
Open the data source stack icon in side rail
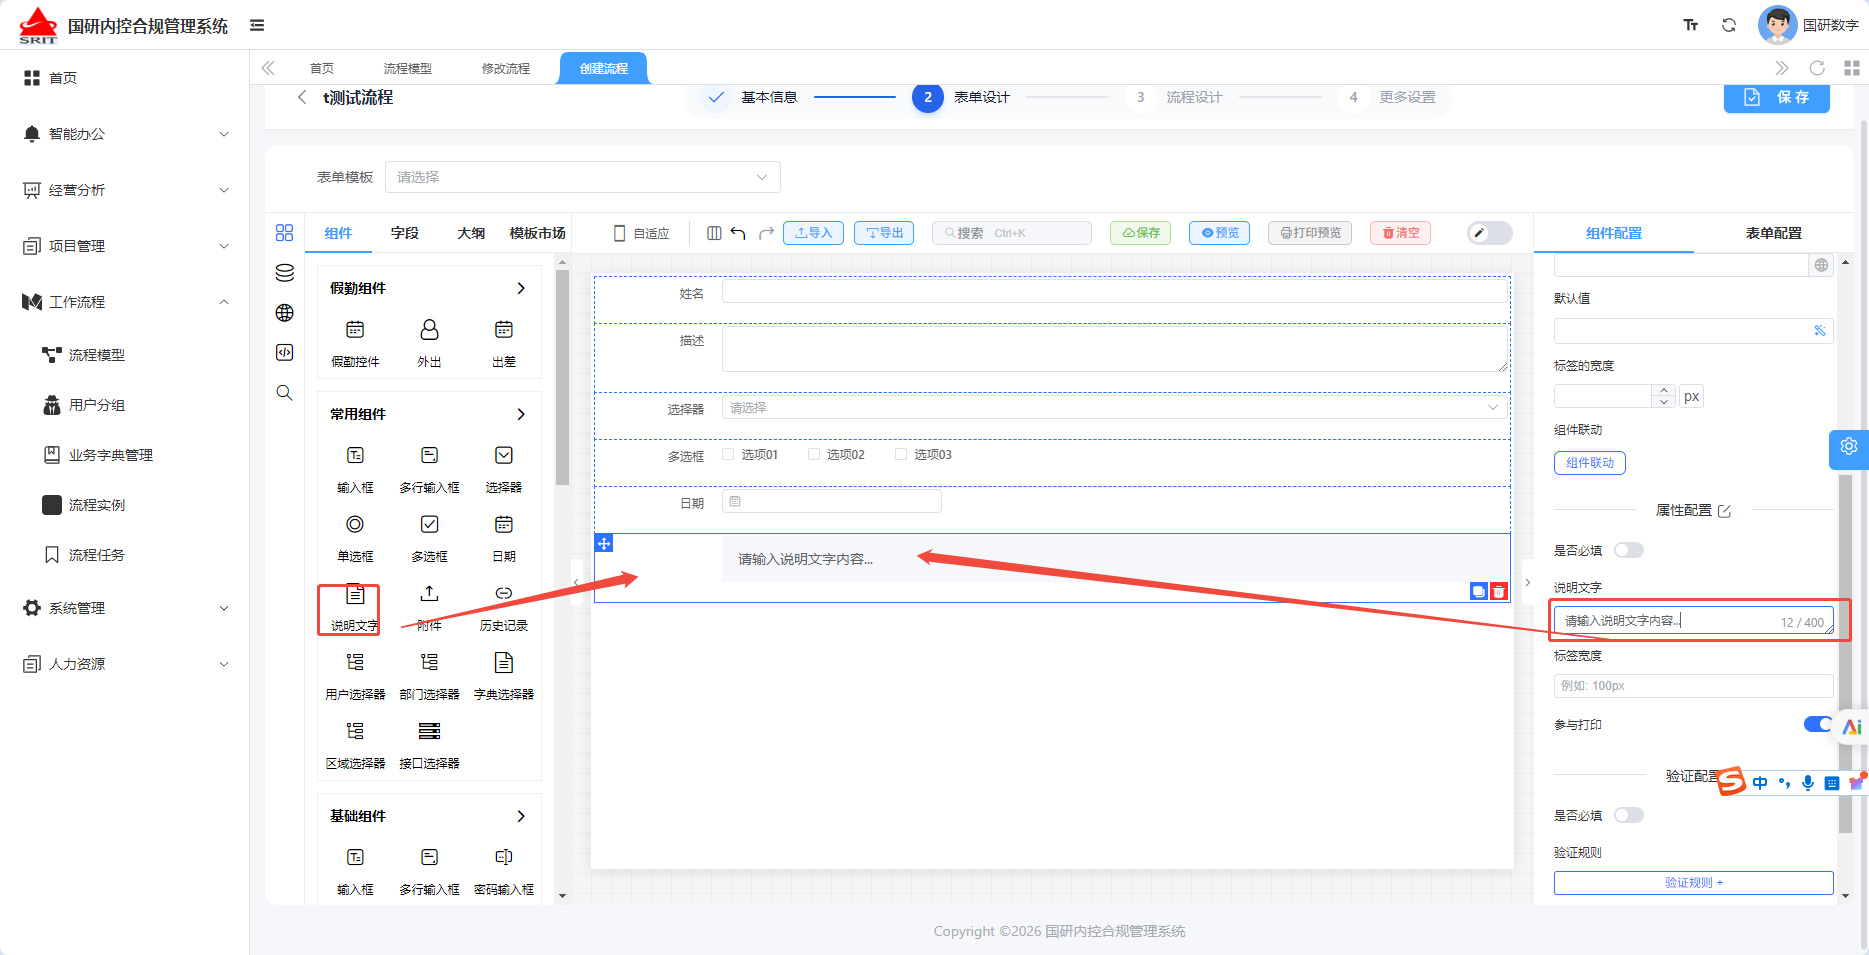pos(285,273)
